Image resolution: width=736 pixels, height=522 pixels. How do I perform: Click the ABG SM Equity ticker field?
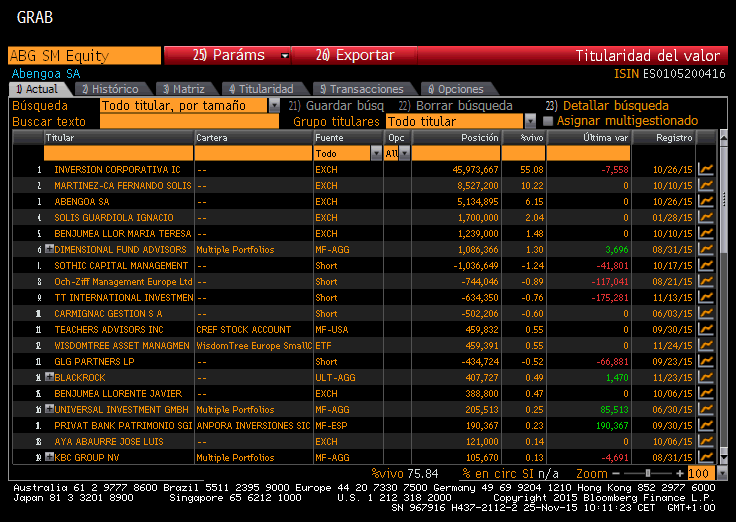coord(84,55)
